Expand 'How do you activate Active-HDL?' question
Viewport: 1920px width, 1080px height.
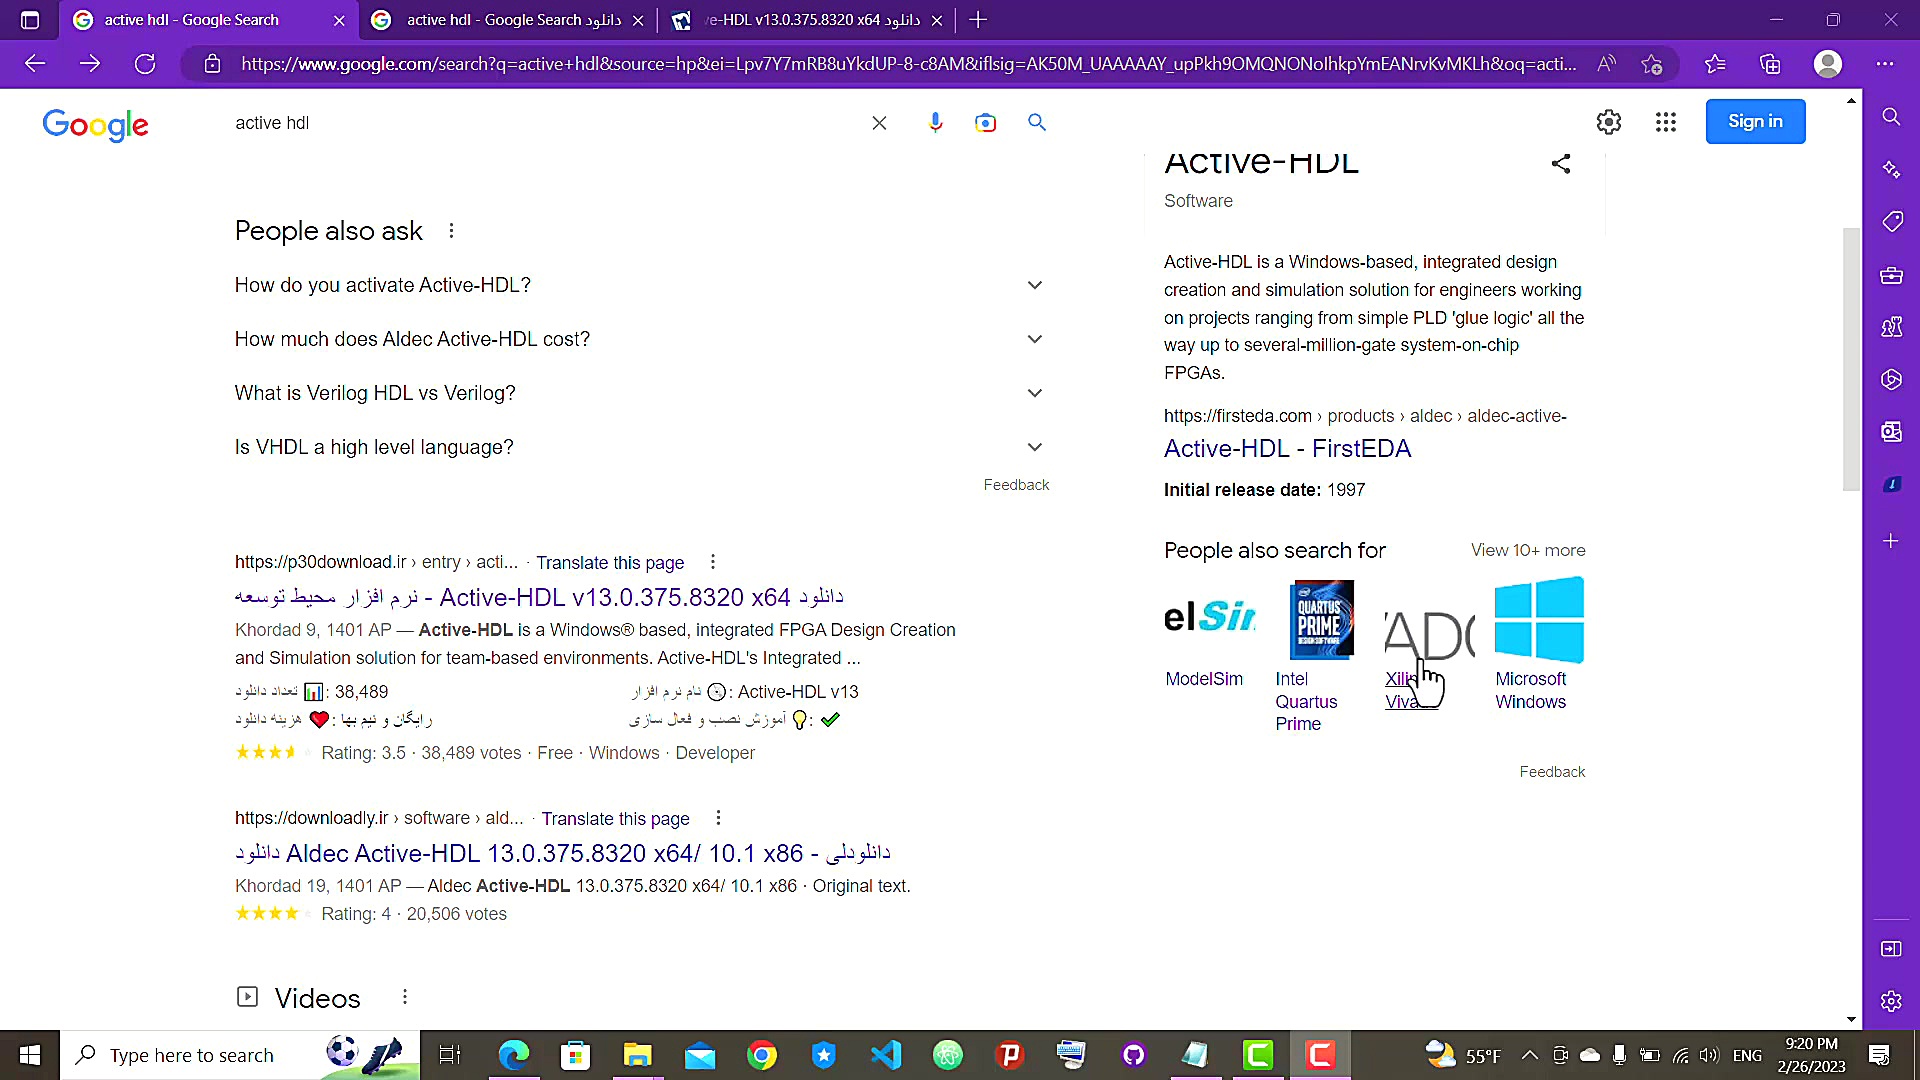pyautogui.click(x=1034, y=285)
